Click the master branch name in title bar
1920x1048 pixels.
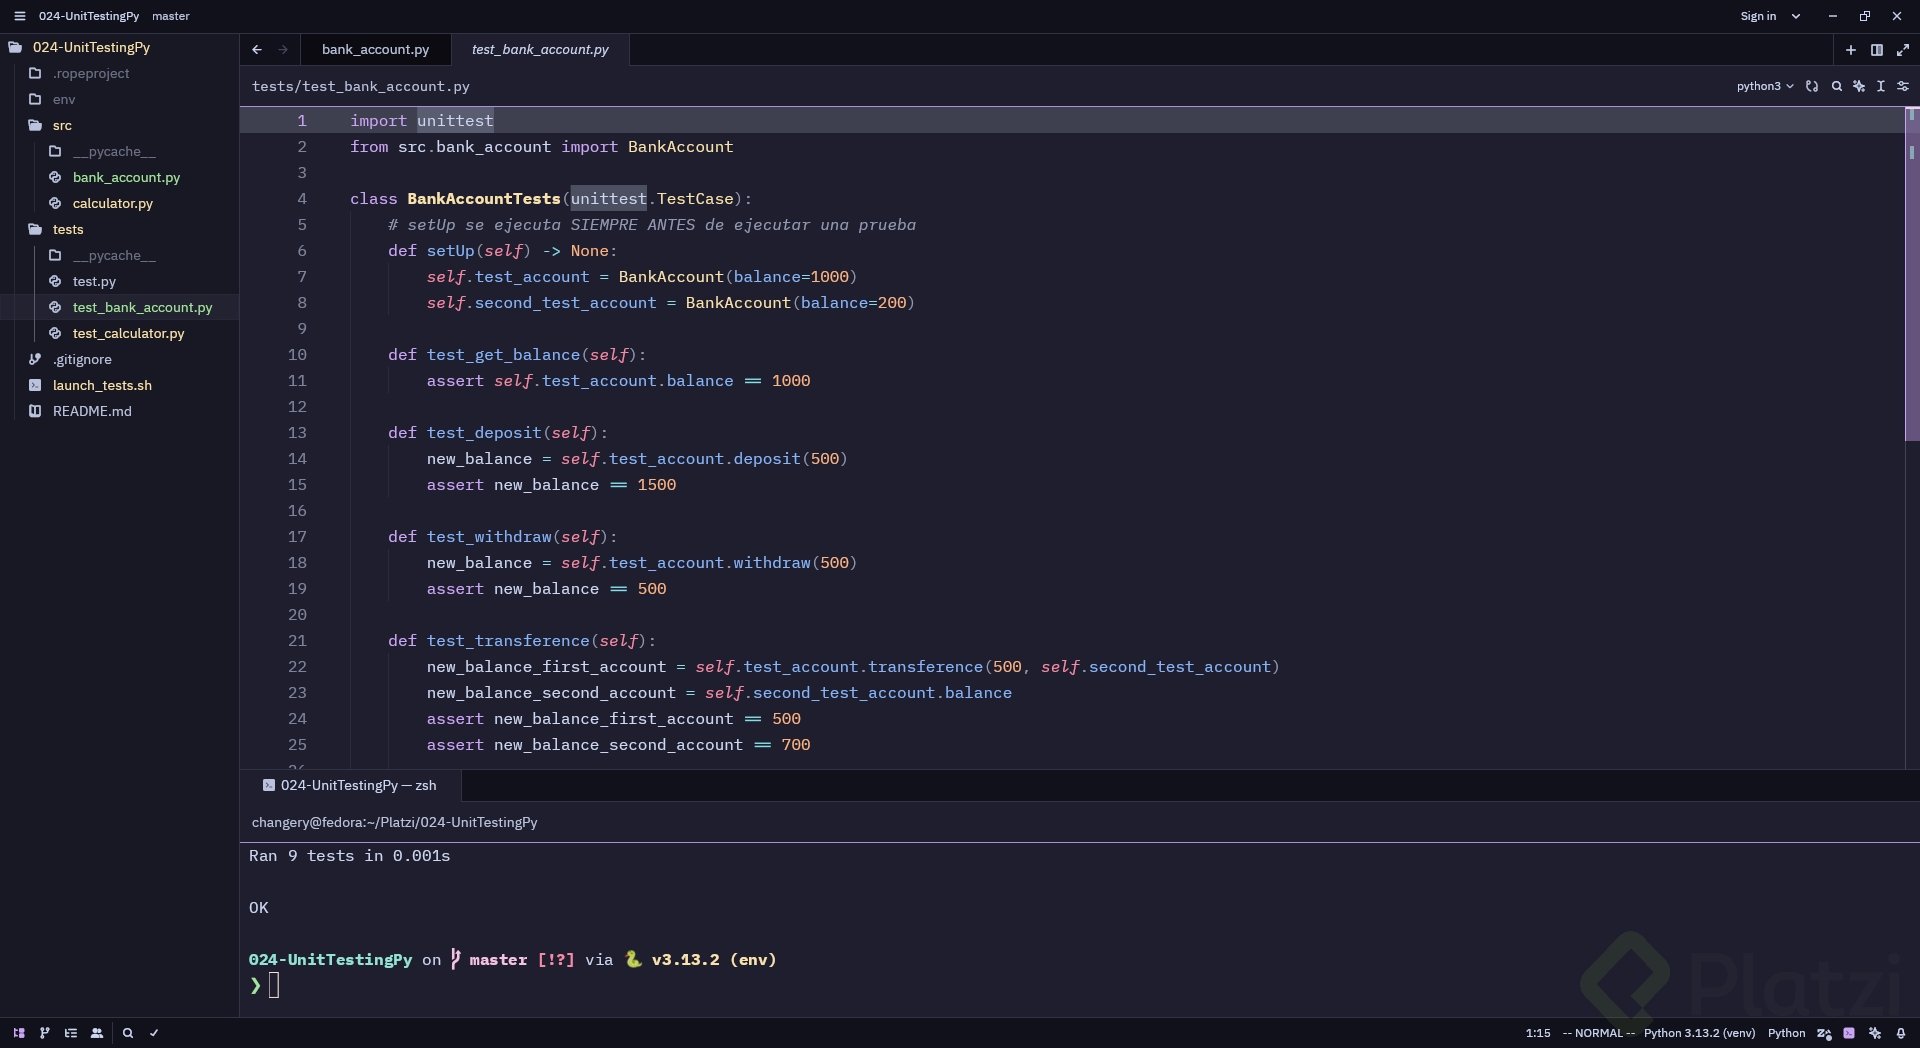(171, 16)
